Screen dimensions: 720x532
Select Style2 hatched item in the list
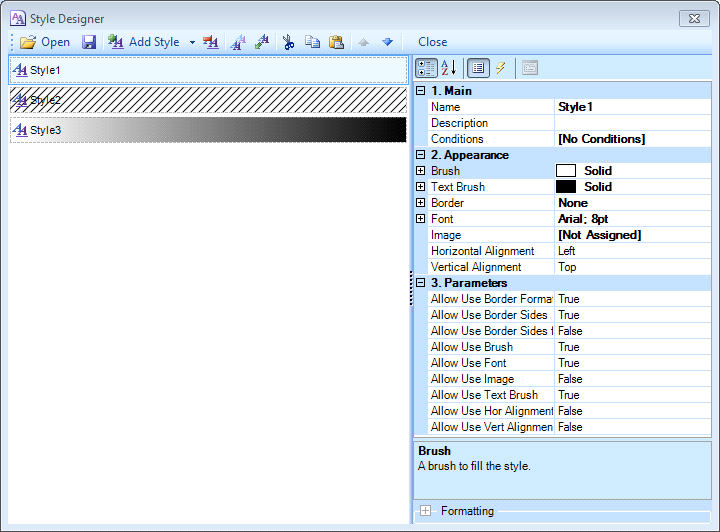208,100
